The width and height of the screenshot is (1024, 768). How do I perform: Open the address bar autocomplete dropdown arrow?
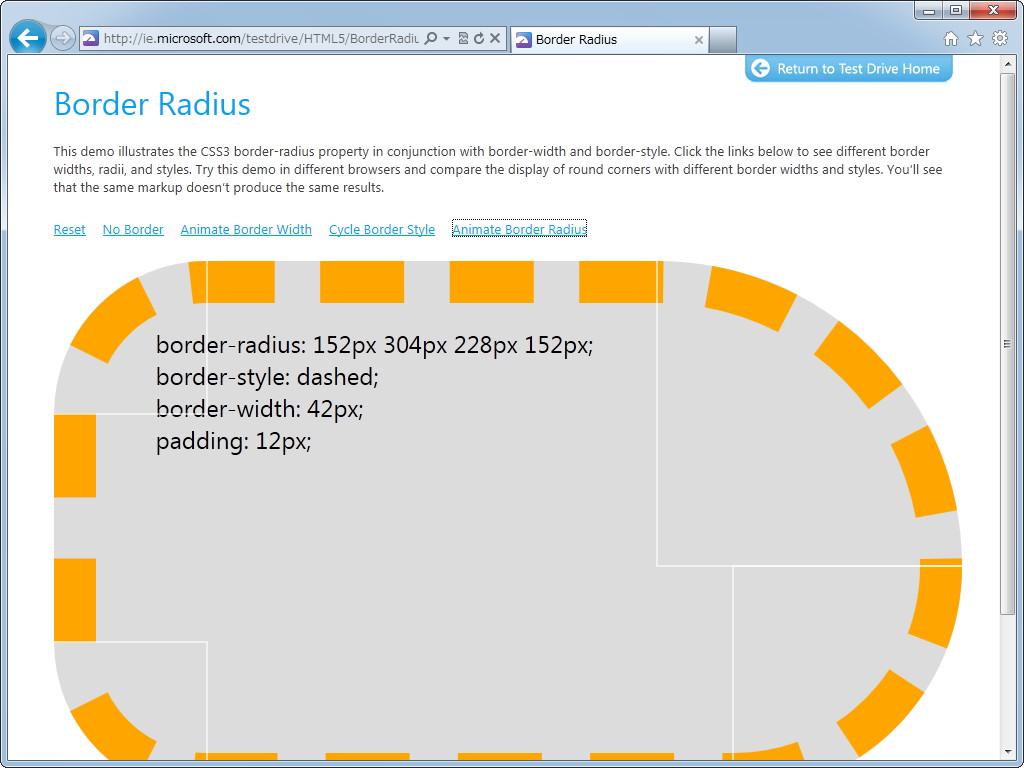446,39
